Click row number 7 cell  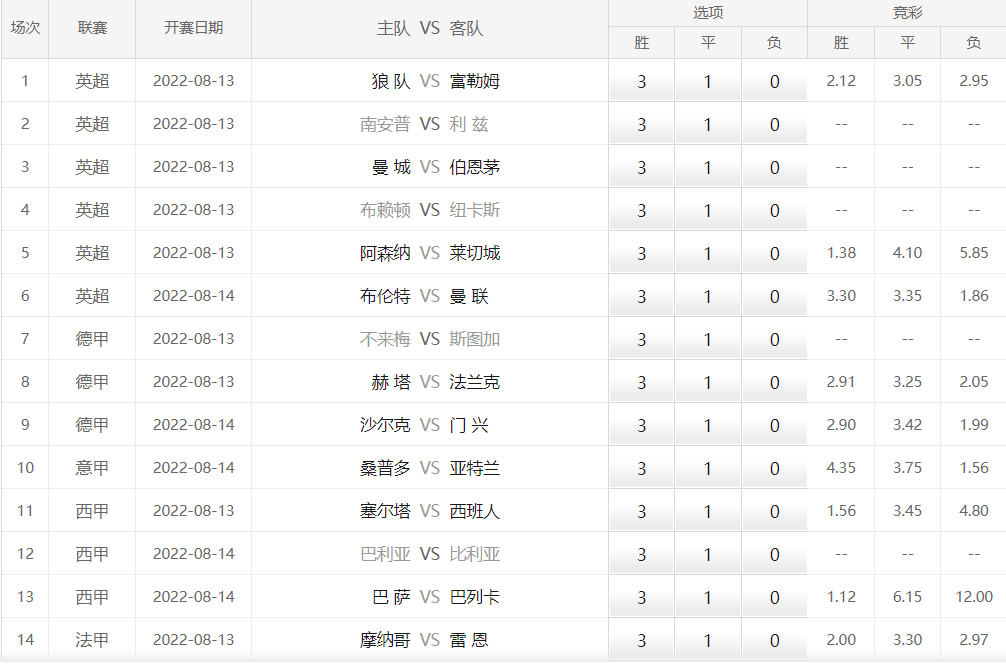coord(25,339)
